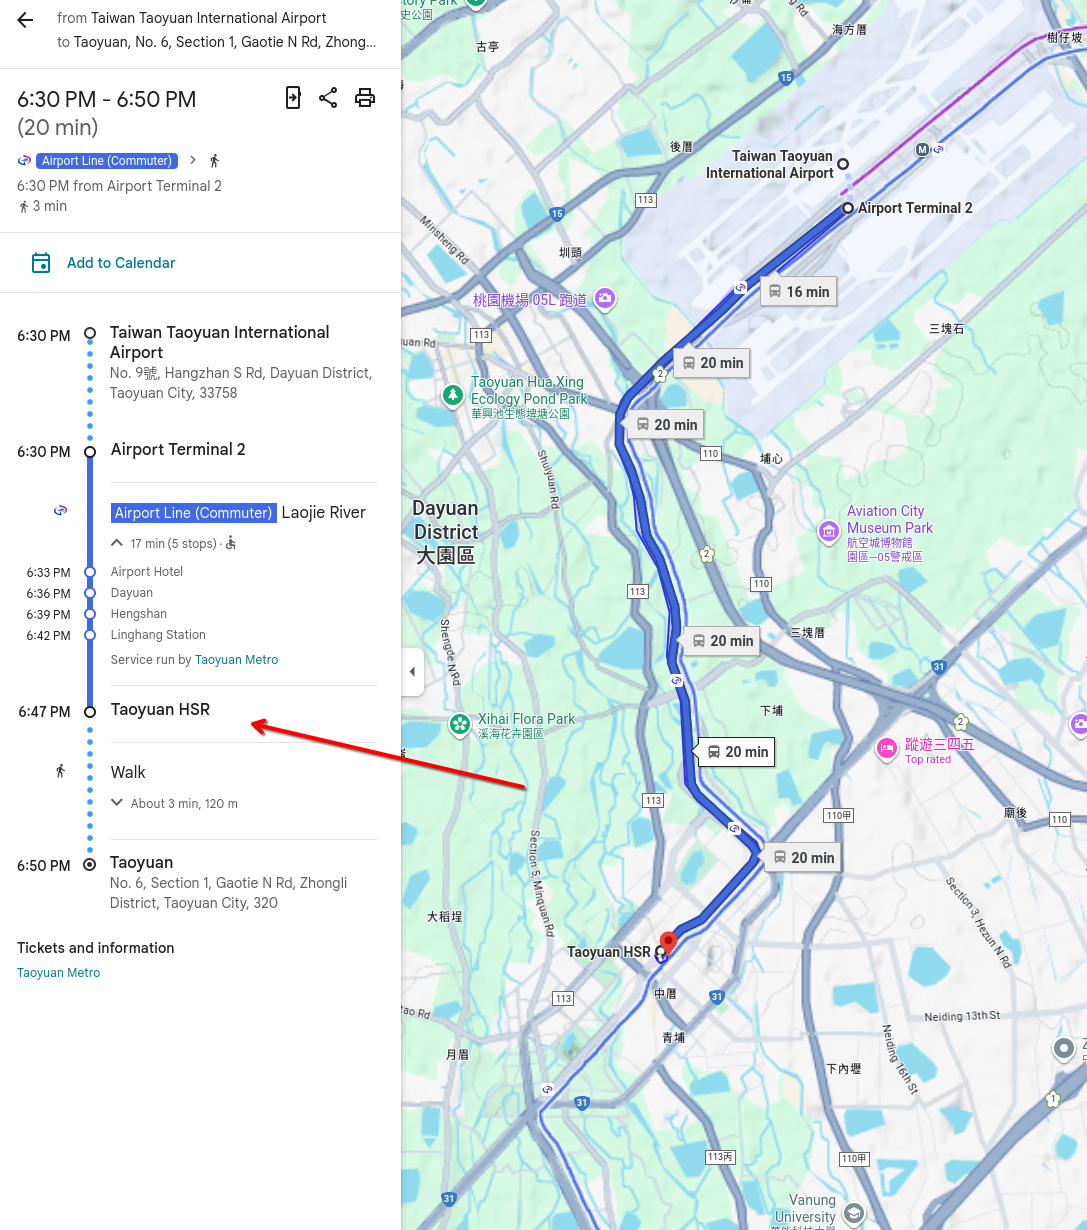Collapse the 17 min (5 stops) list

[x=118, y=543]
